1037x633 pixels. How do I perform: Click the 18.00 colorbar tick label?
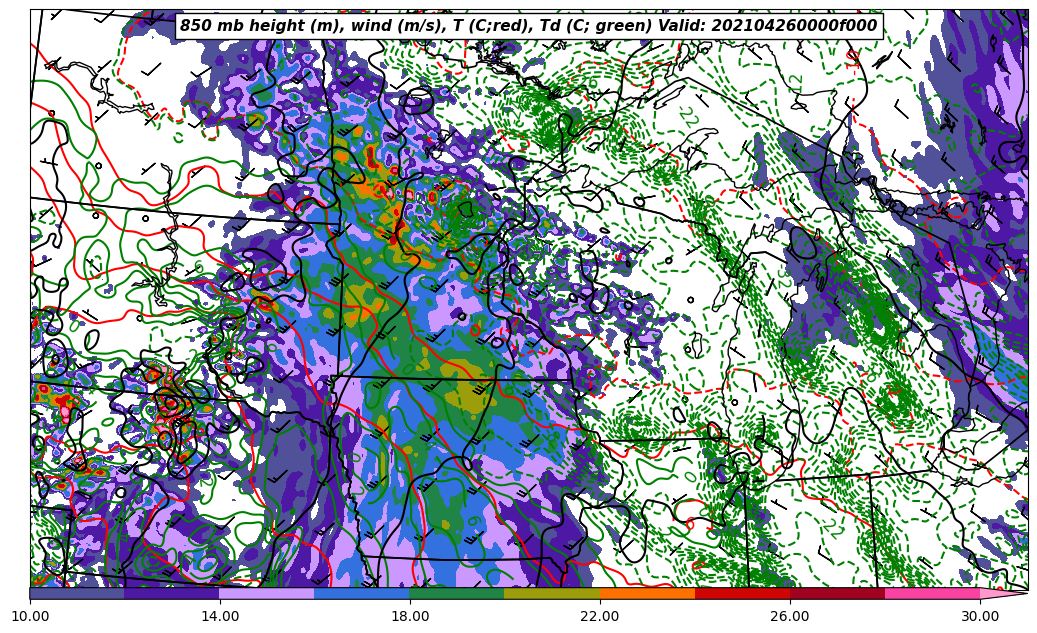pos(410,616)
